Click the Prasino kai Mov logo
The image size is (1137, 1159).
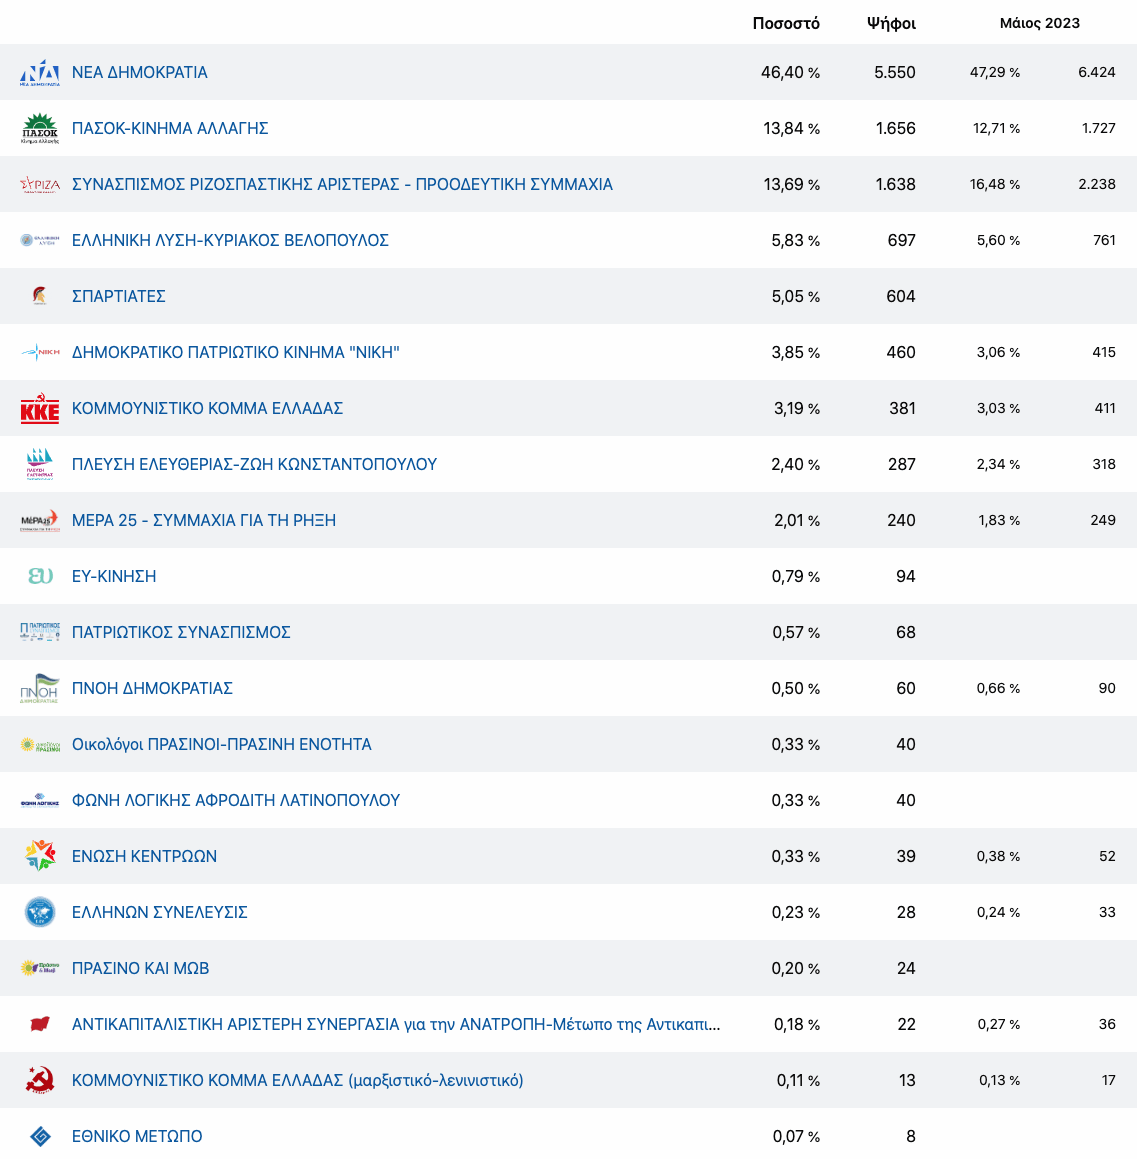point(40,968)
